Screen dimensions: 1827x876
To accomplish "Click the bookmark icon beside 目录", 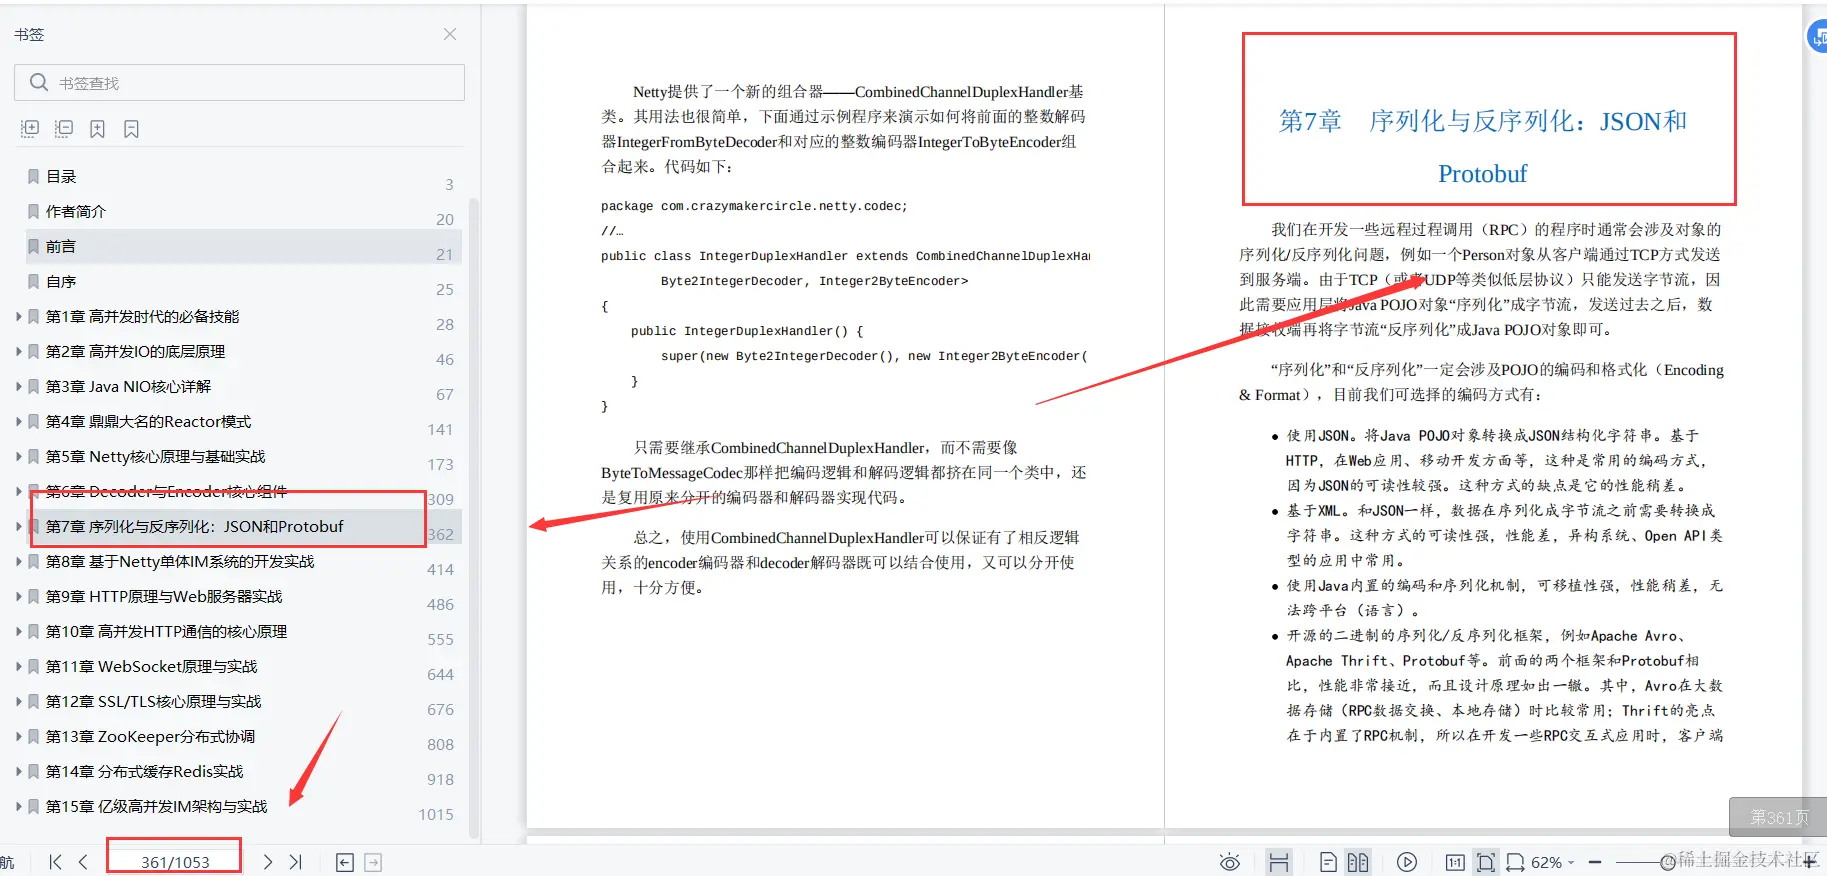I will pyautogui.click(x=33, y=176).
